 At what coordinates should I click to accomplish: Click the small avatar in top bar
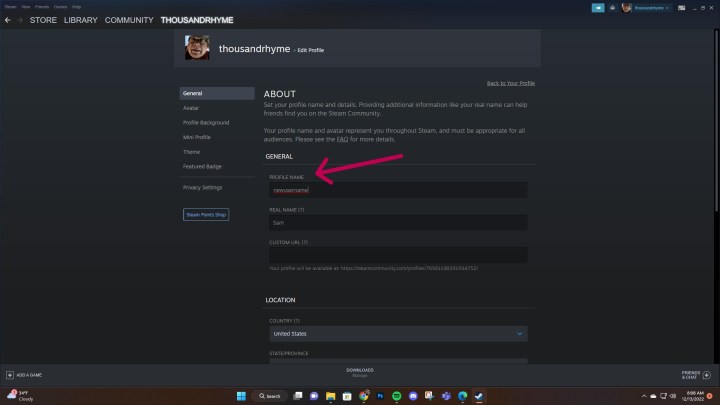click(x=626, y=8)
